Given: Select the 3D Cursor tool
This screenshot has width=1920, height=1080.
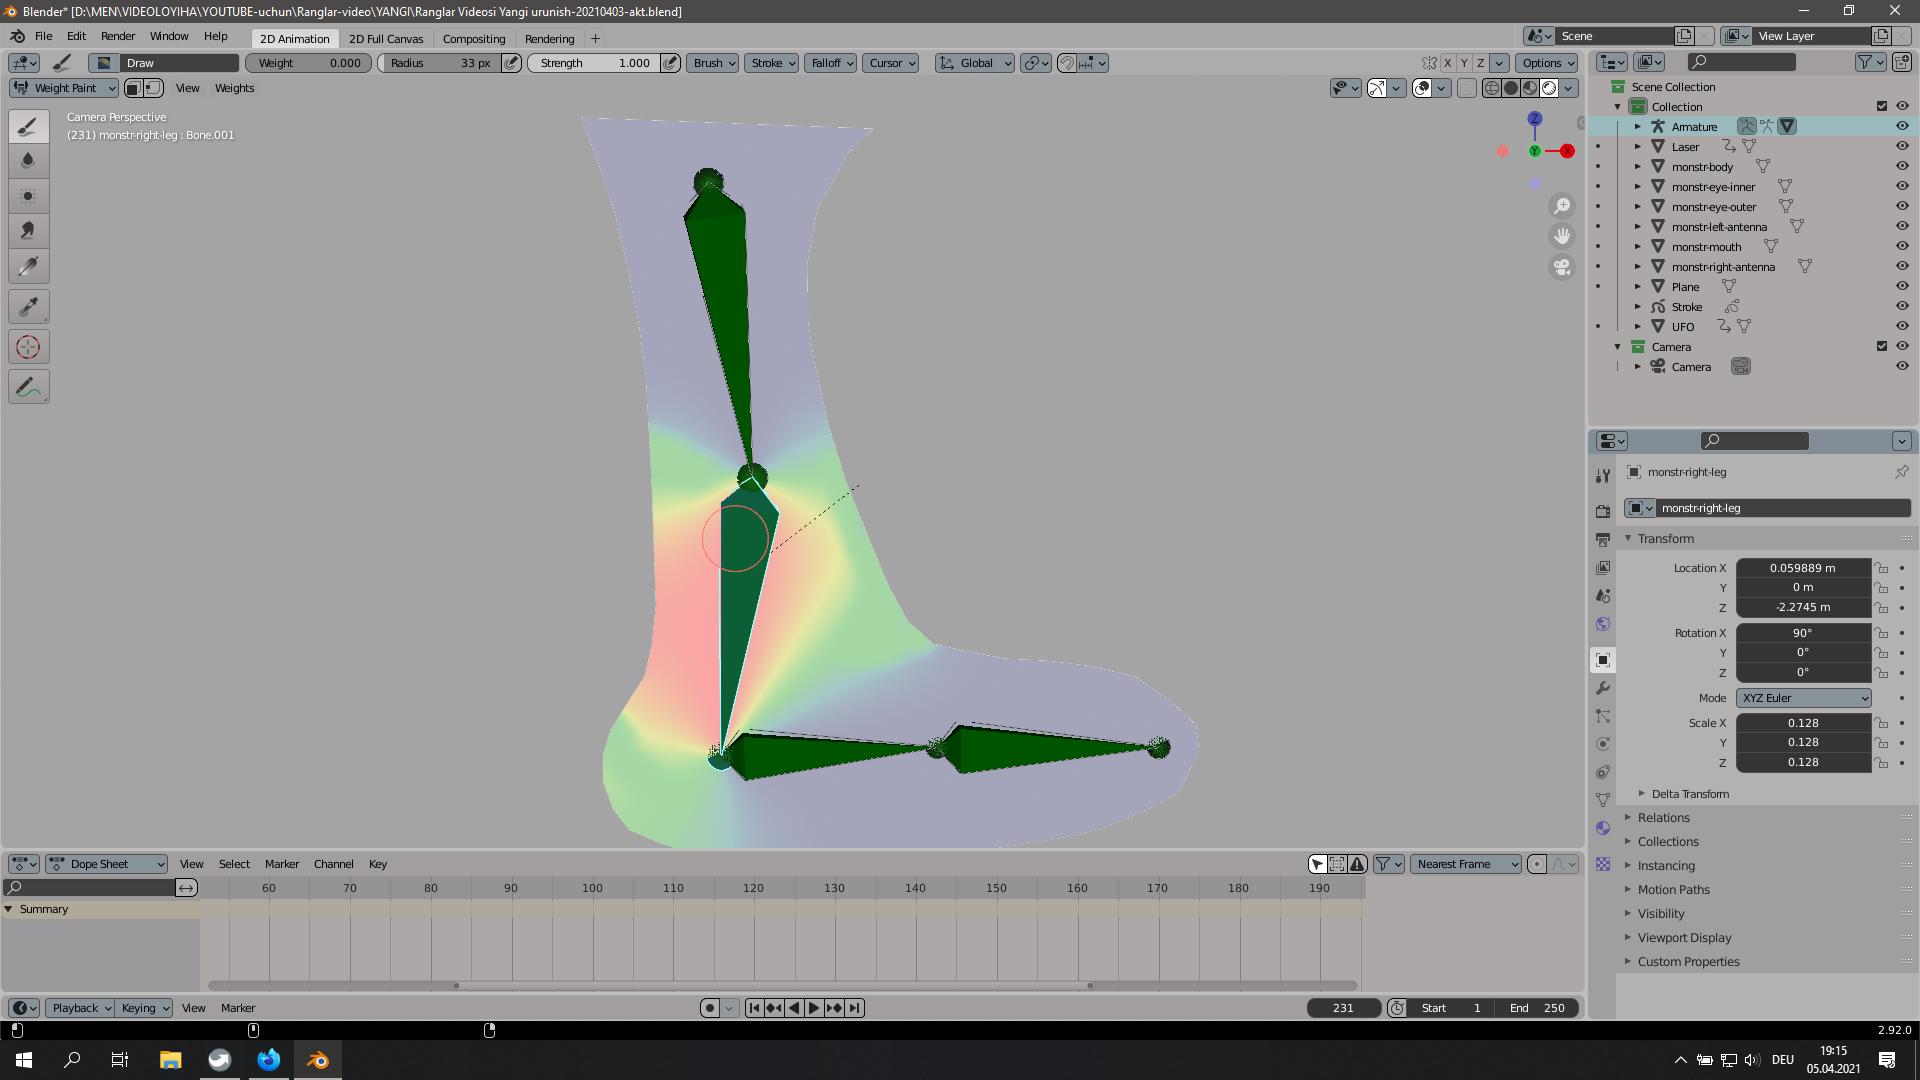Looking at the screenshot, I should click(28, 347).
